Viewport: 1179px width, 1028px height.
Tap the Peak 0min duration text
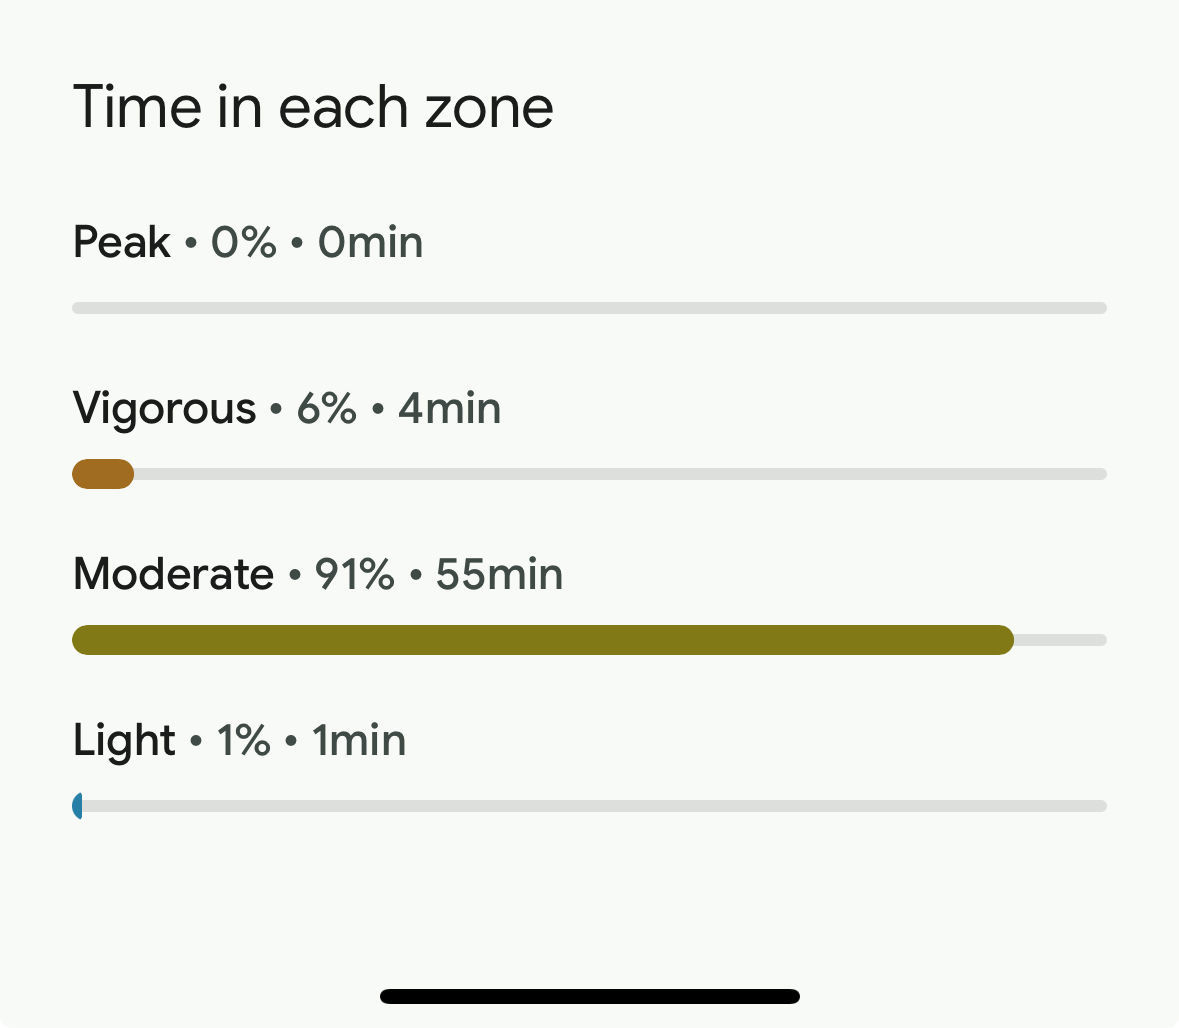pyautogui.click(x=370, y=242)
